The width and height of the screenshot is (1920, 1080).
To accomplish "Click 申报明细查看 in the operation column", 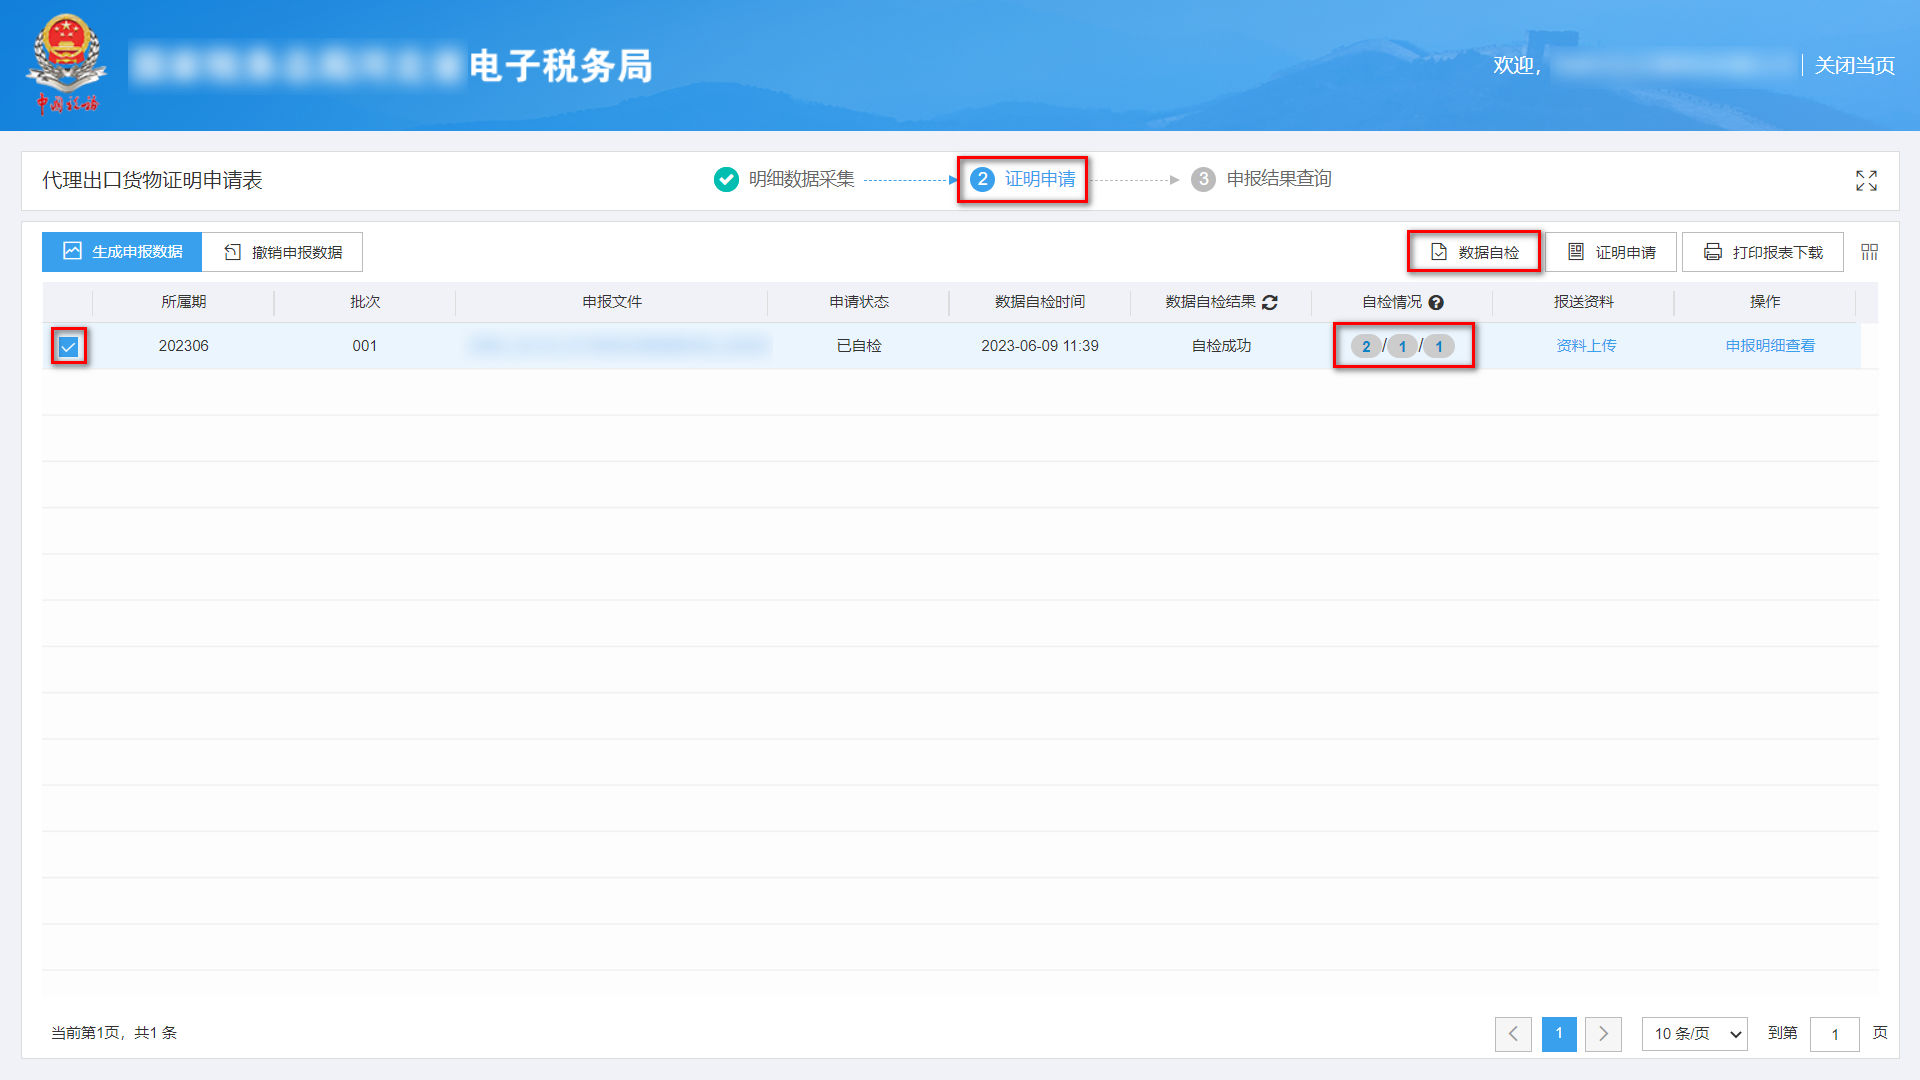I will pos(1769,346).
